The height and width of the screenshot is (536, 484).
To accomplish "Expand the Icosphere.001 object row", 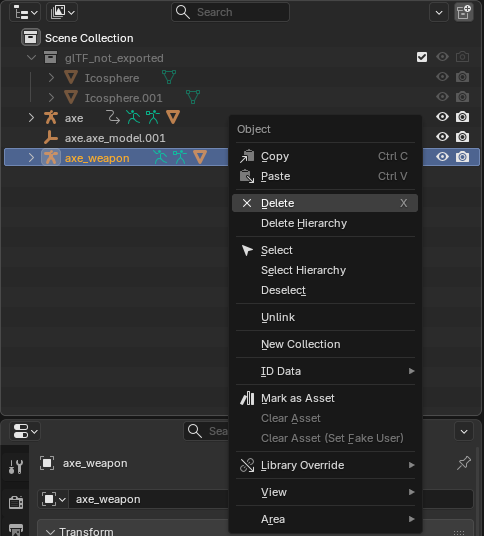I will (x=51, y=98).
